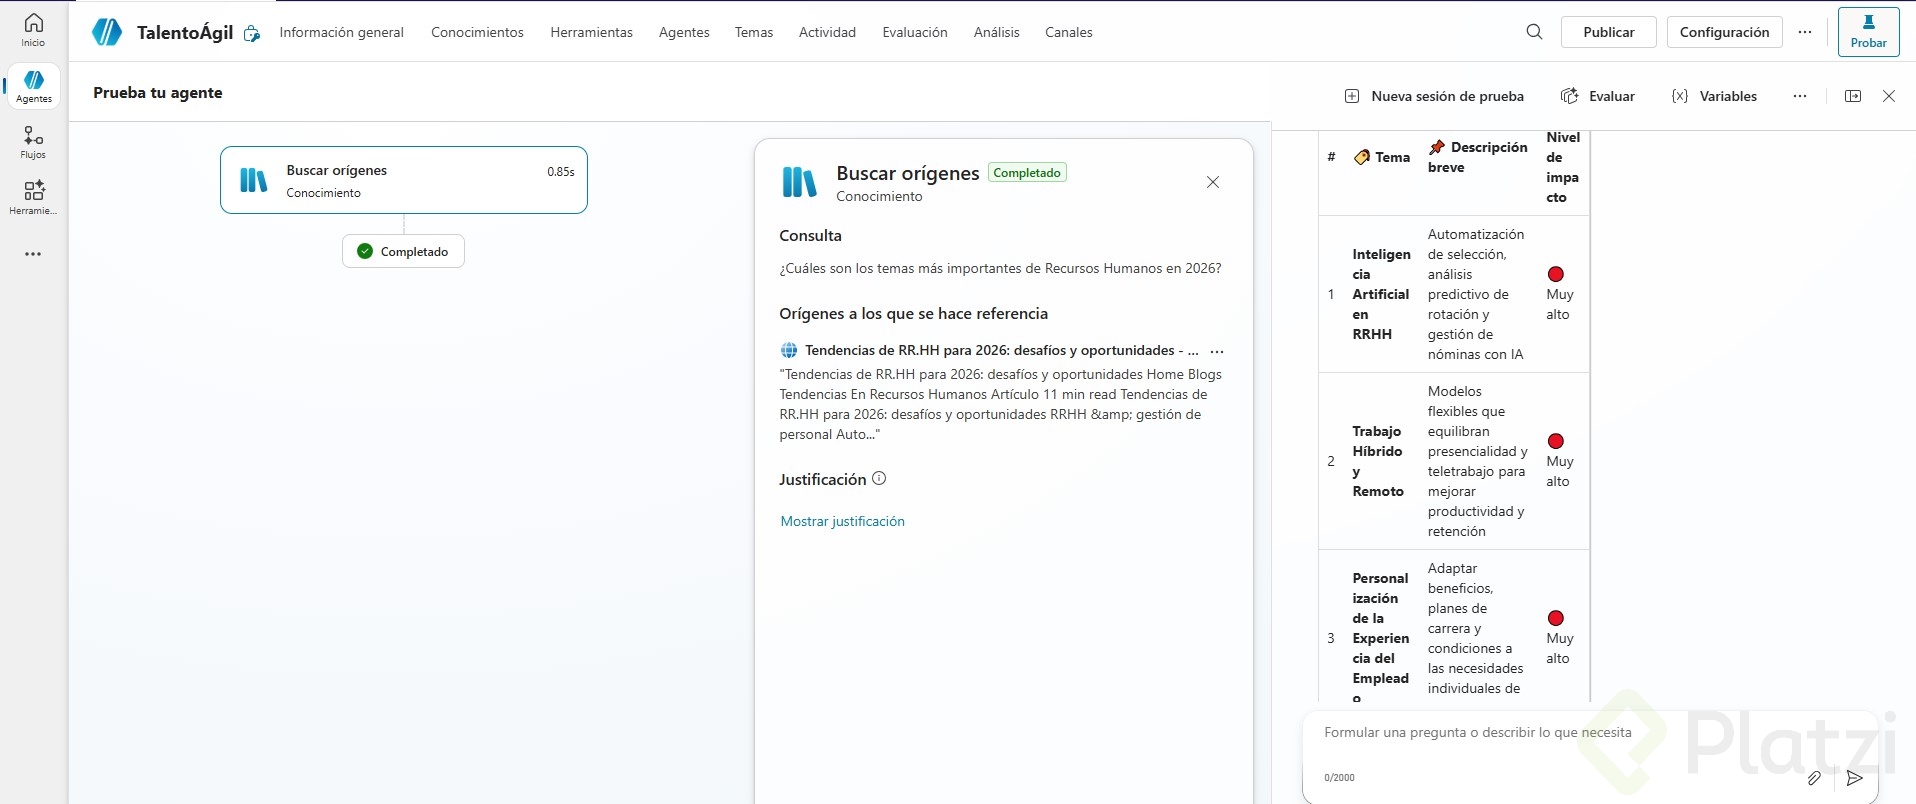This screenshot has height=804, width=1916.
Task: Click the Nivel de impacto column header
Action: point(1563,167)
